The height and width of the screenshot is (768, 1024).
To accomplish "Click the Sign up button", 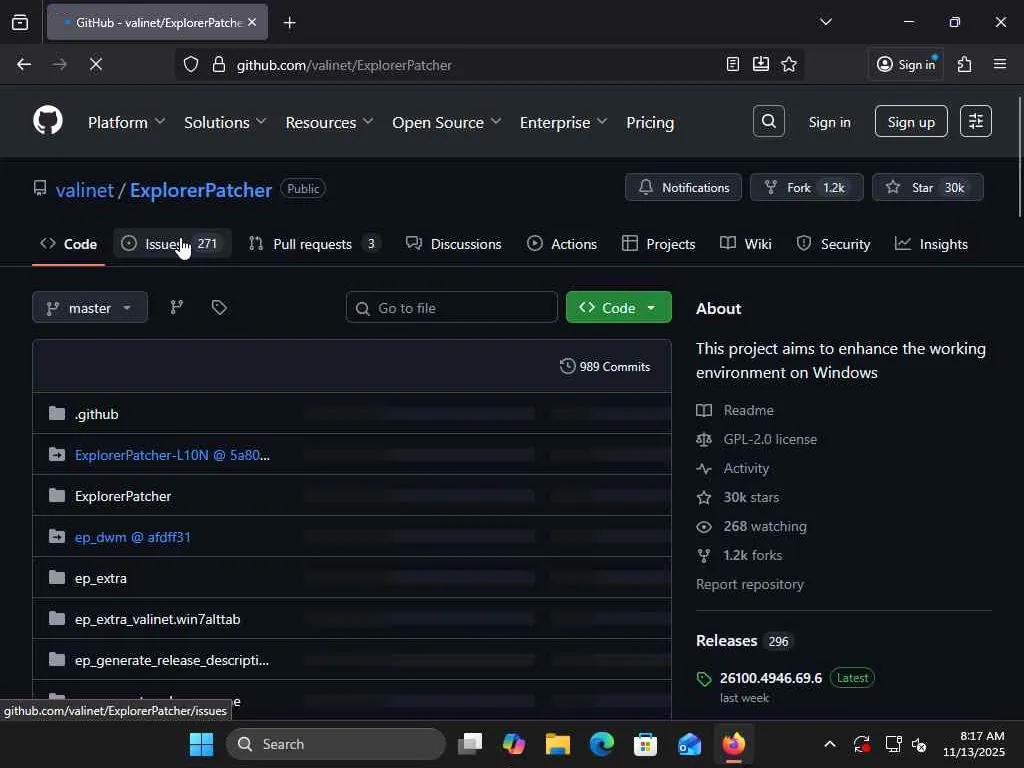I will (911, 121).
